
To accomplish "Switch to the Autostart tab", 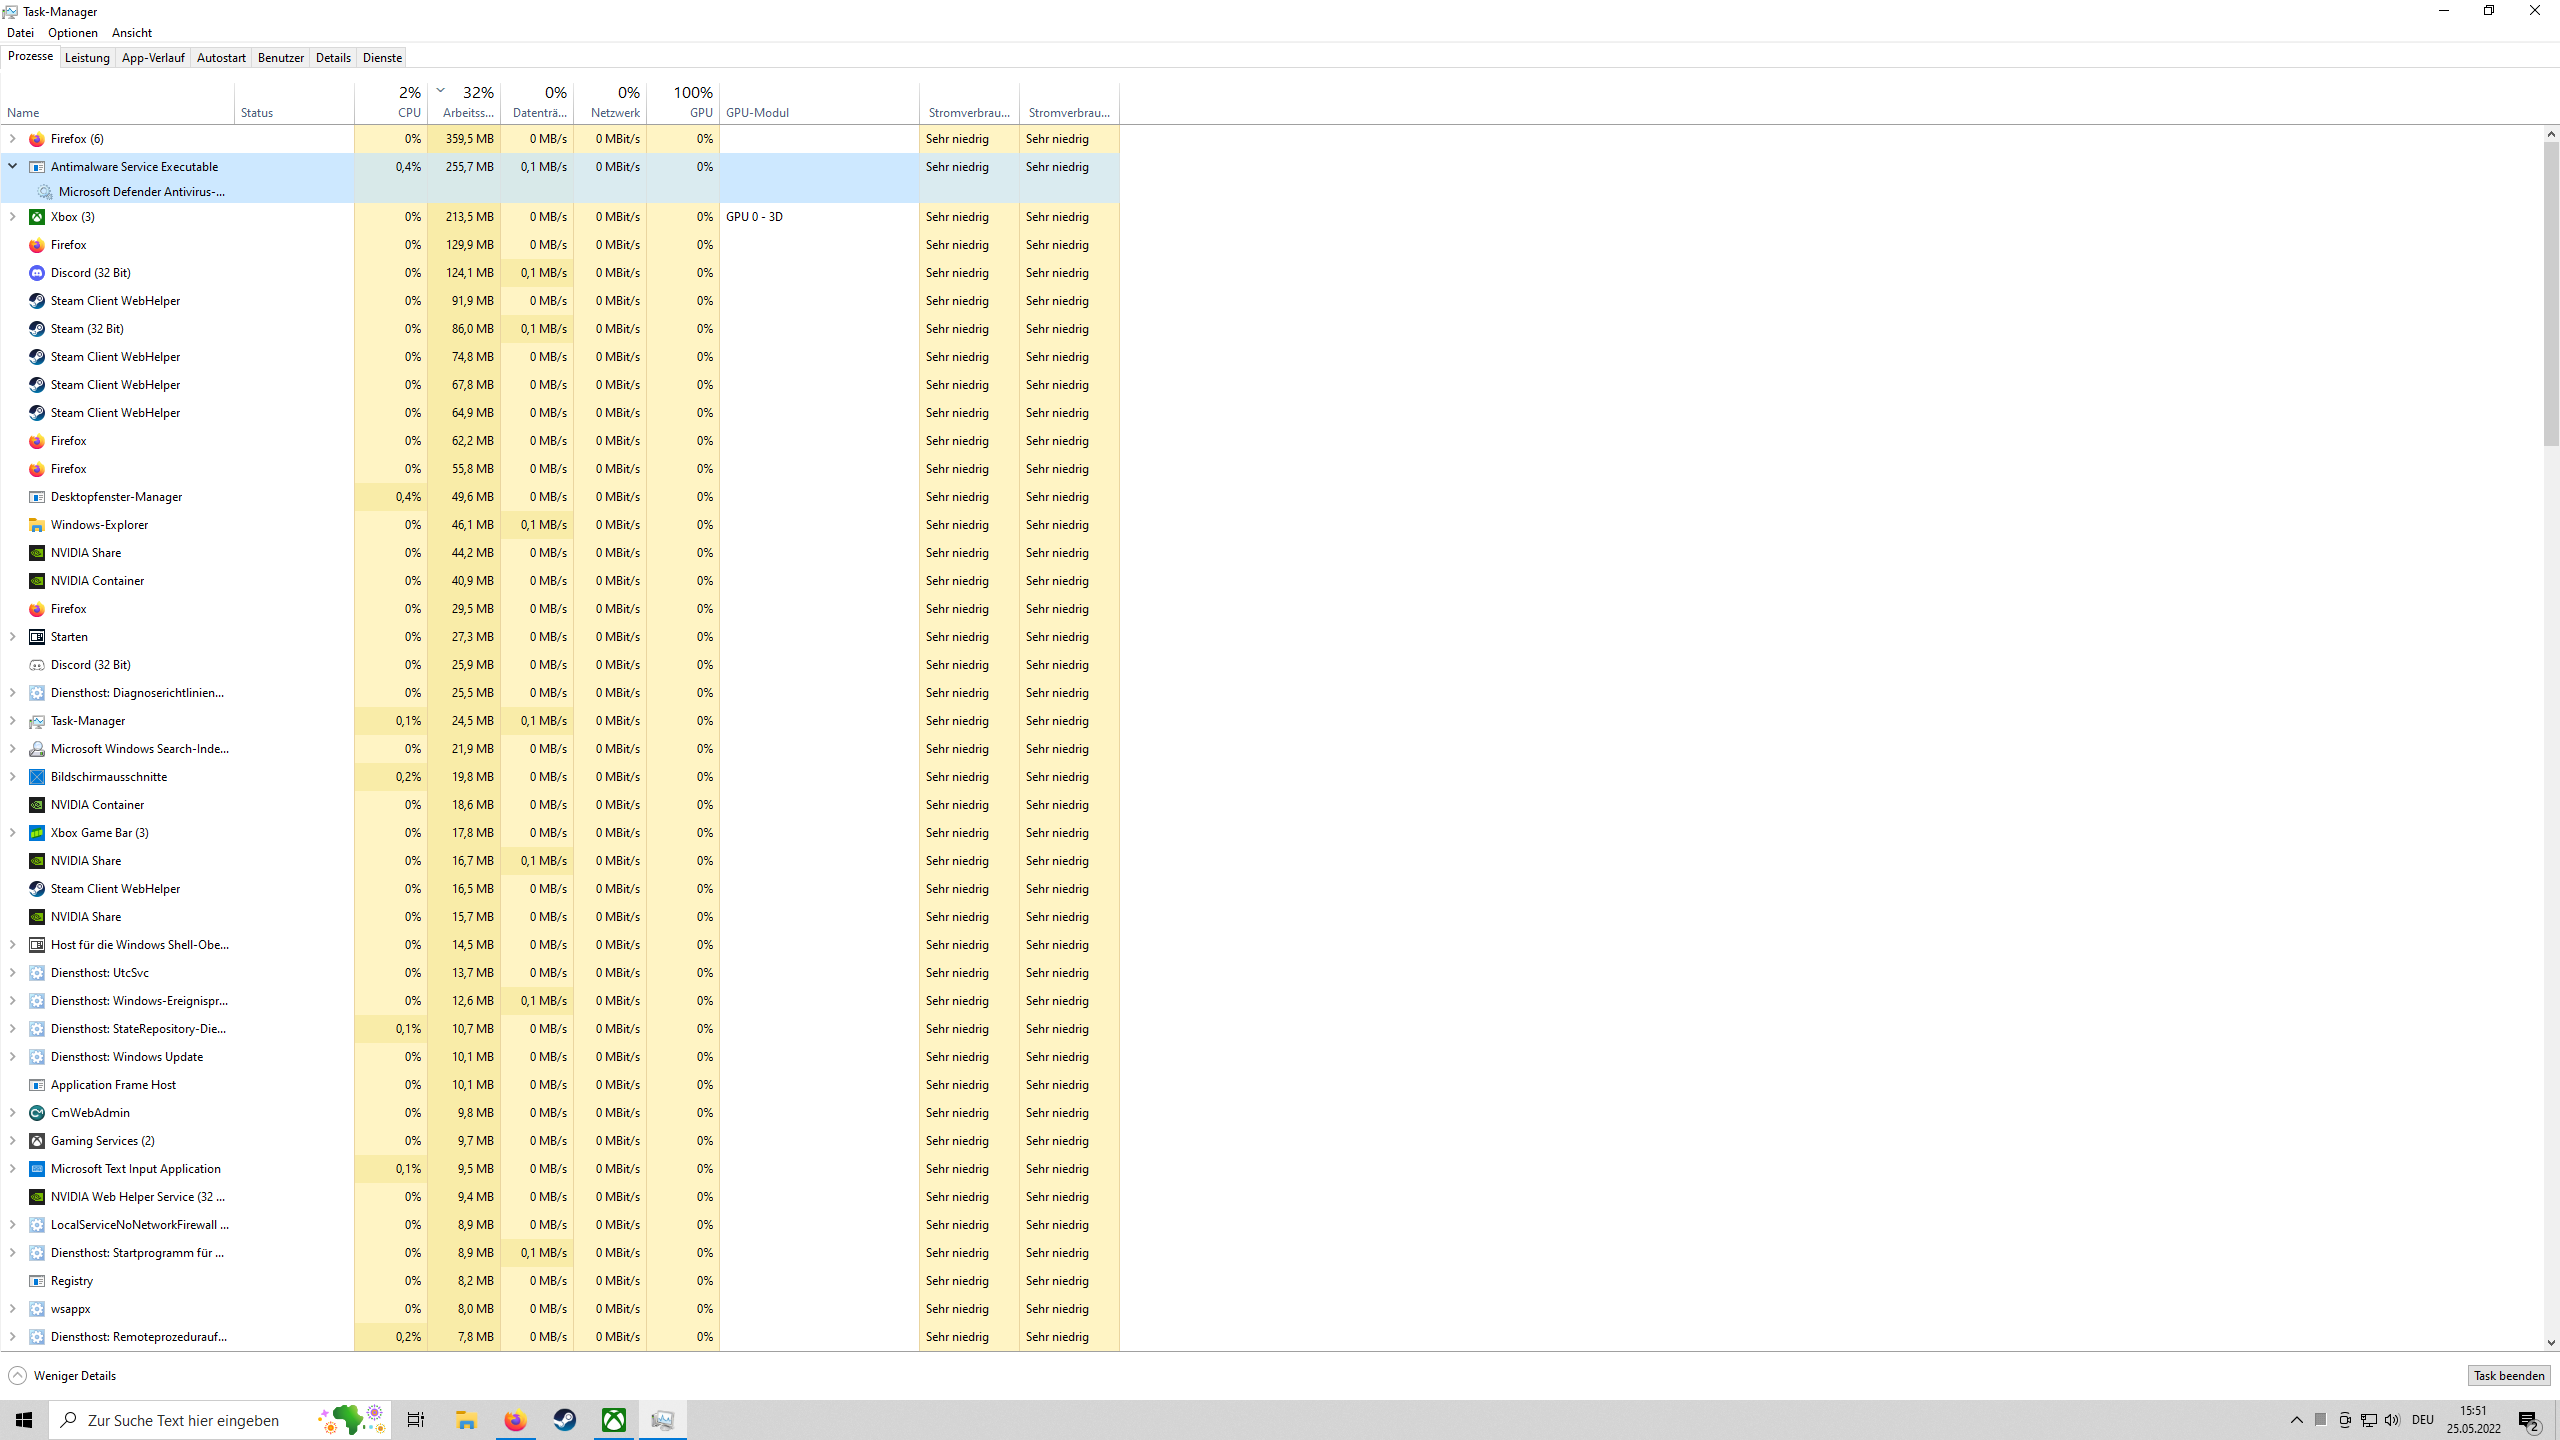I will coord(221,58).
